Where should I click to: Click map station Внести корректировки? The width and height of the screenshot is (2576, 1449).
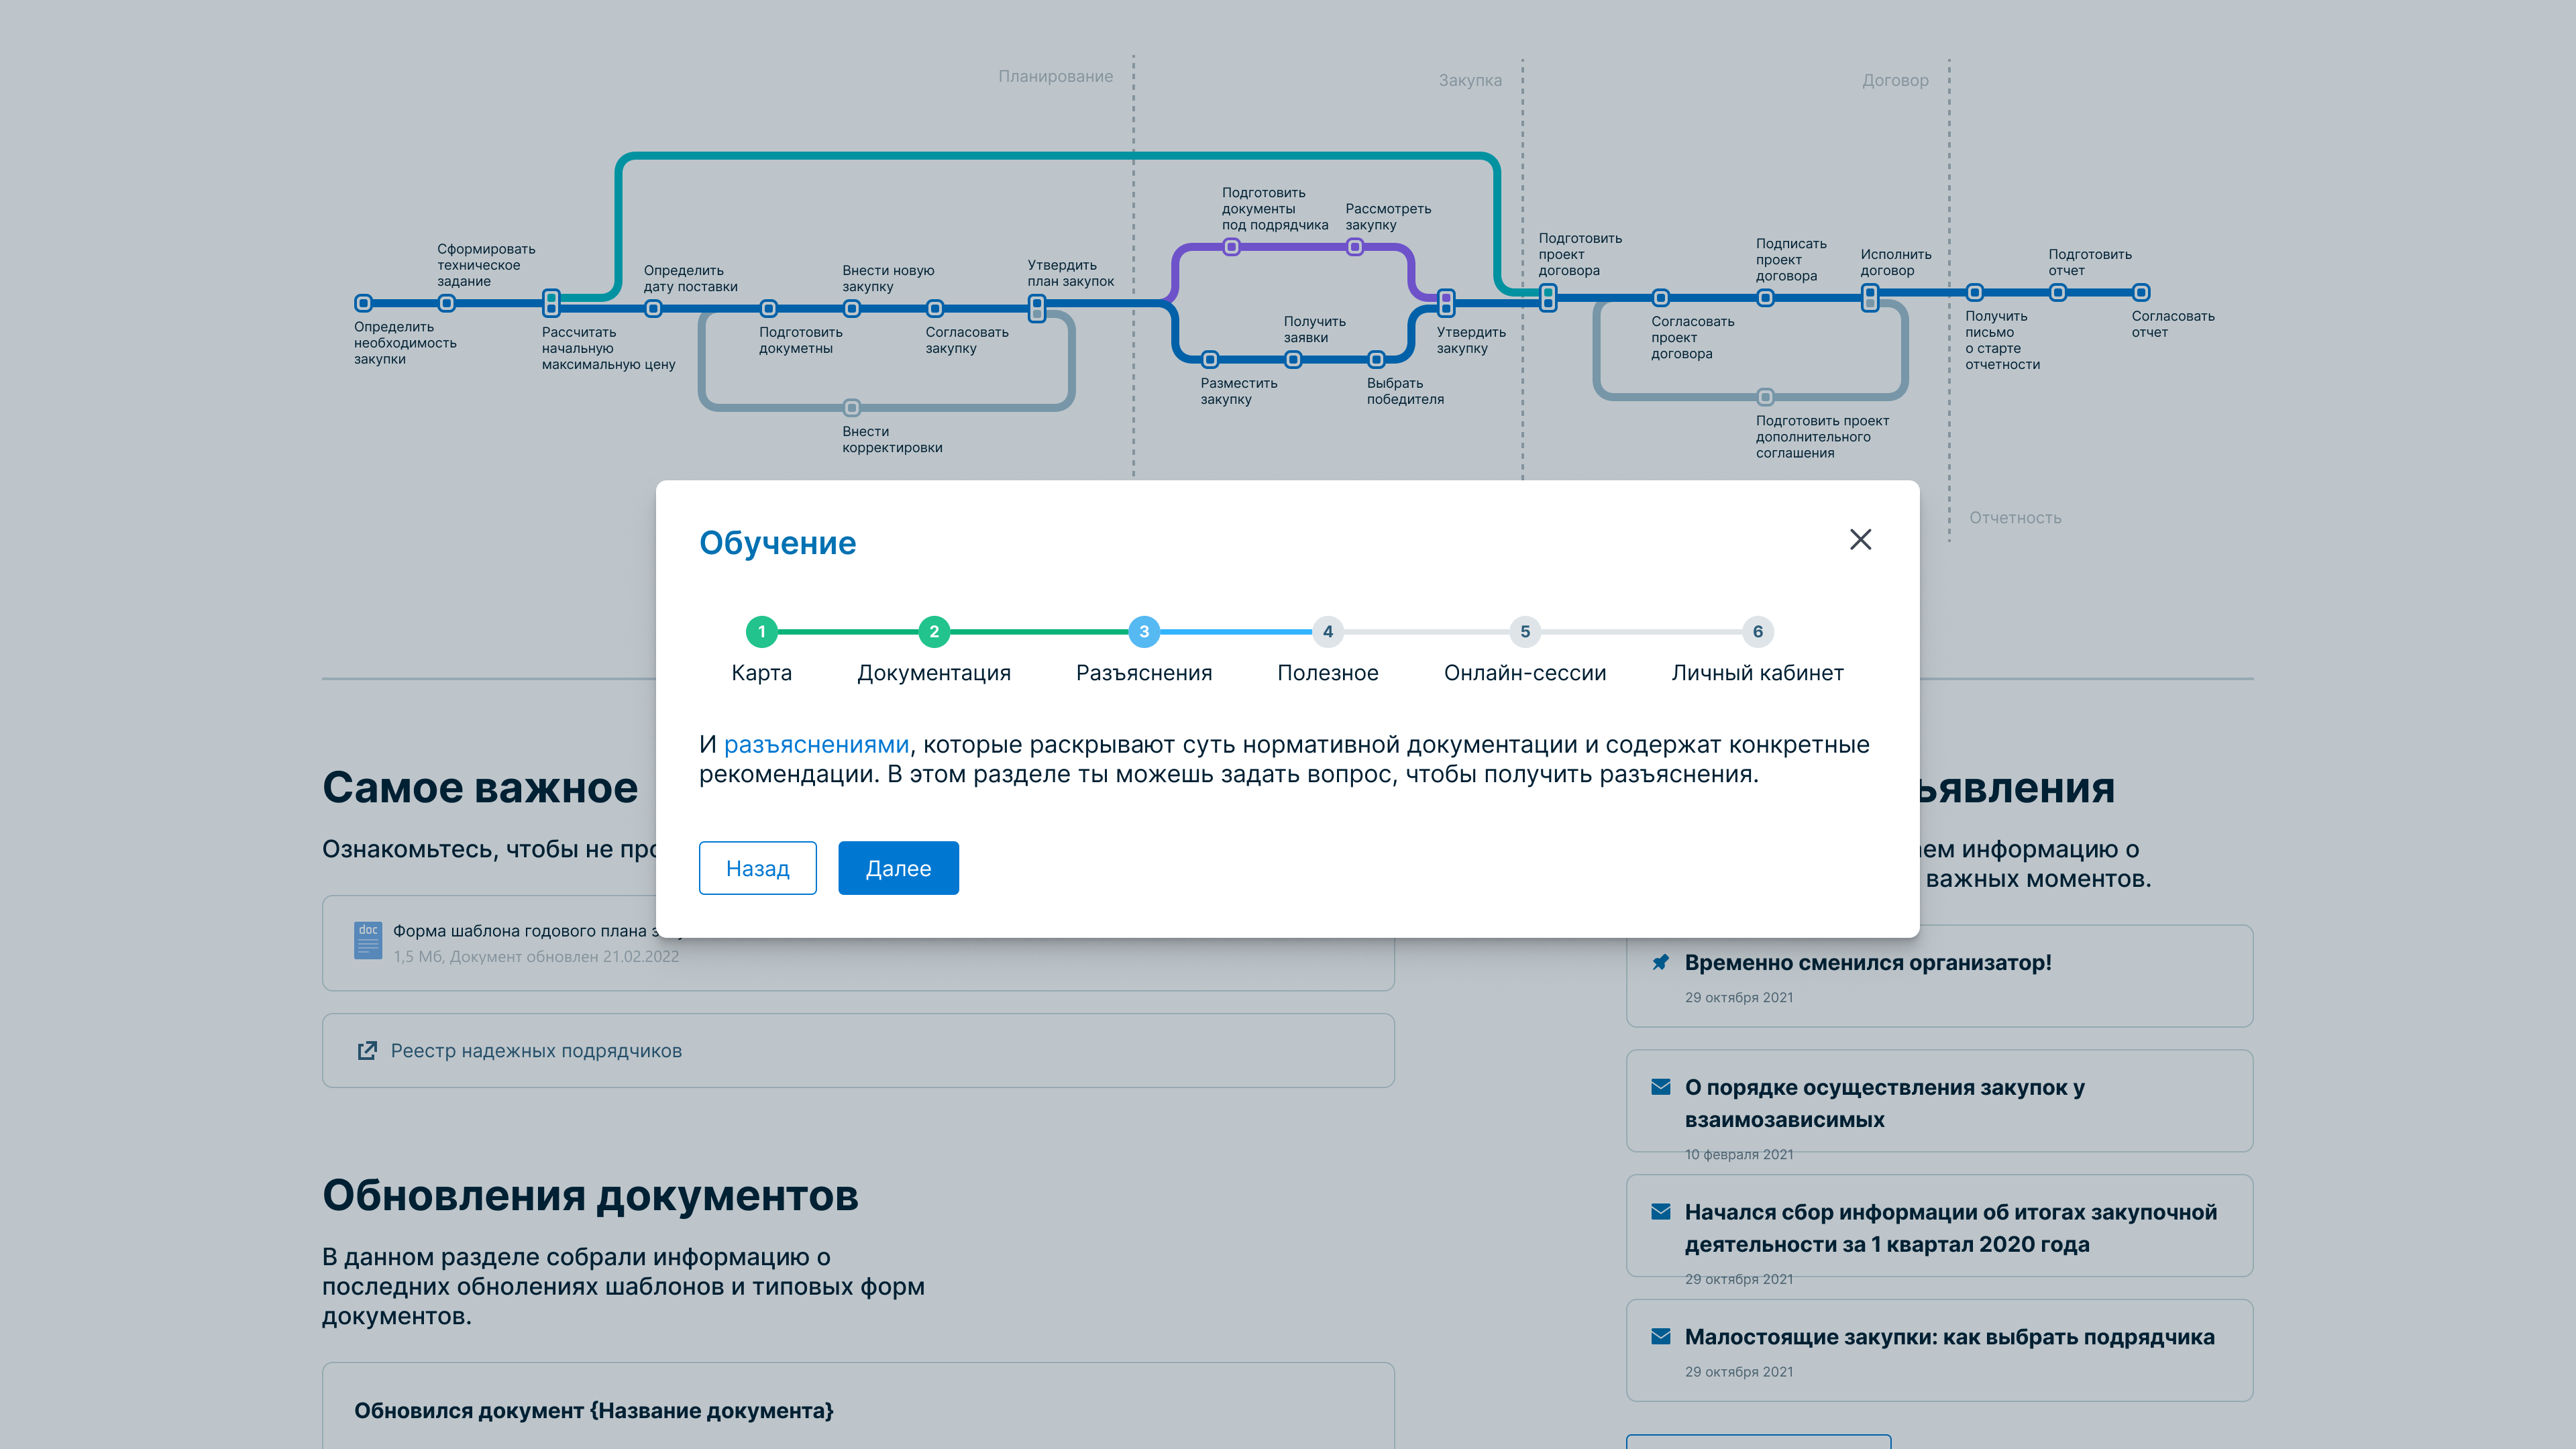click(x=851, y=408)
